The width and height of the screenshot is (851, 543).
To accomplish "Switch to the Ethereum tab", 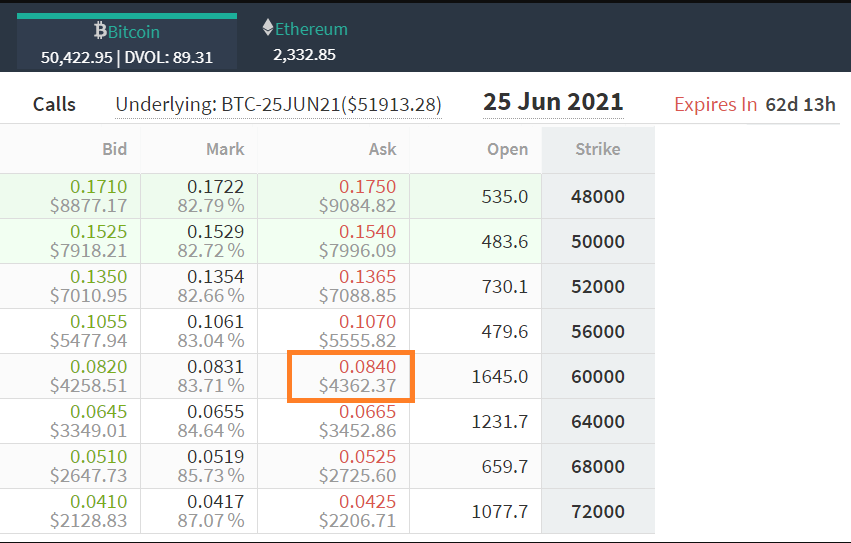I will pyautogui.click(x=305, y=41).
